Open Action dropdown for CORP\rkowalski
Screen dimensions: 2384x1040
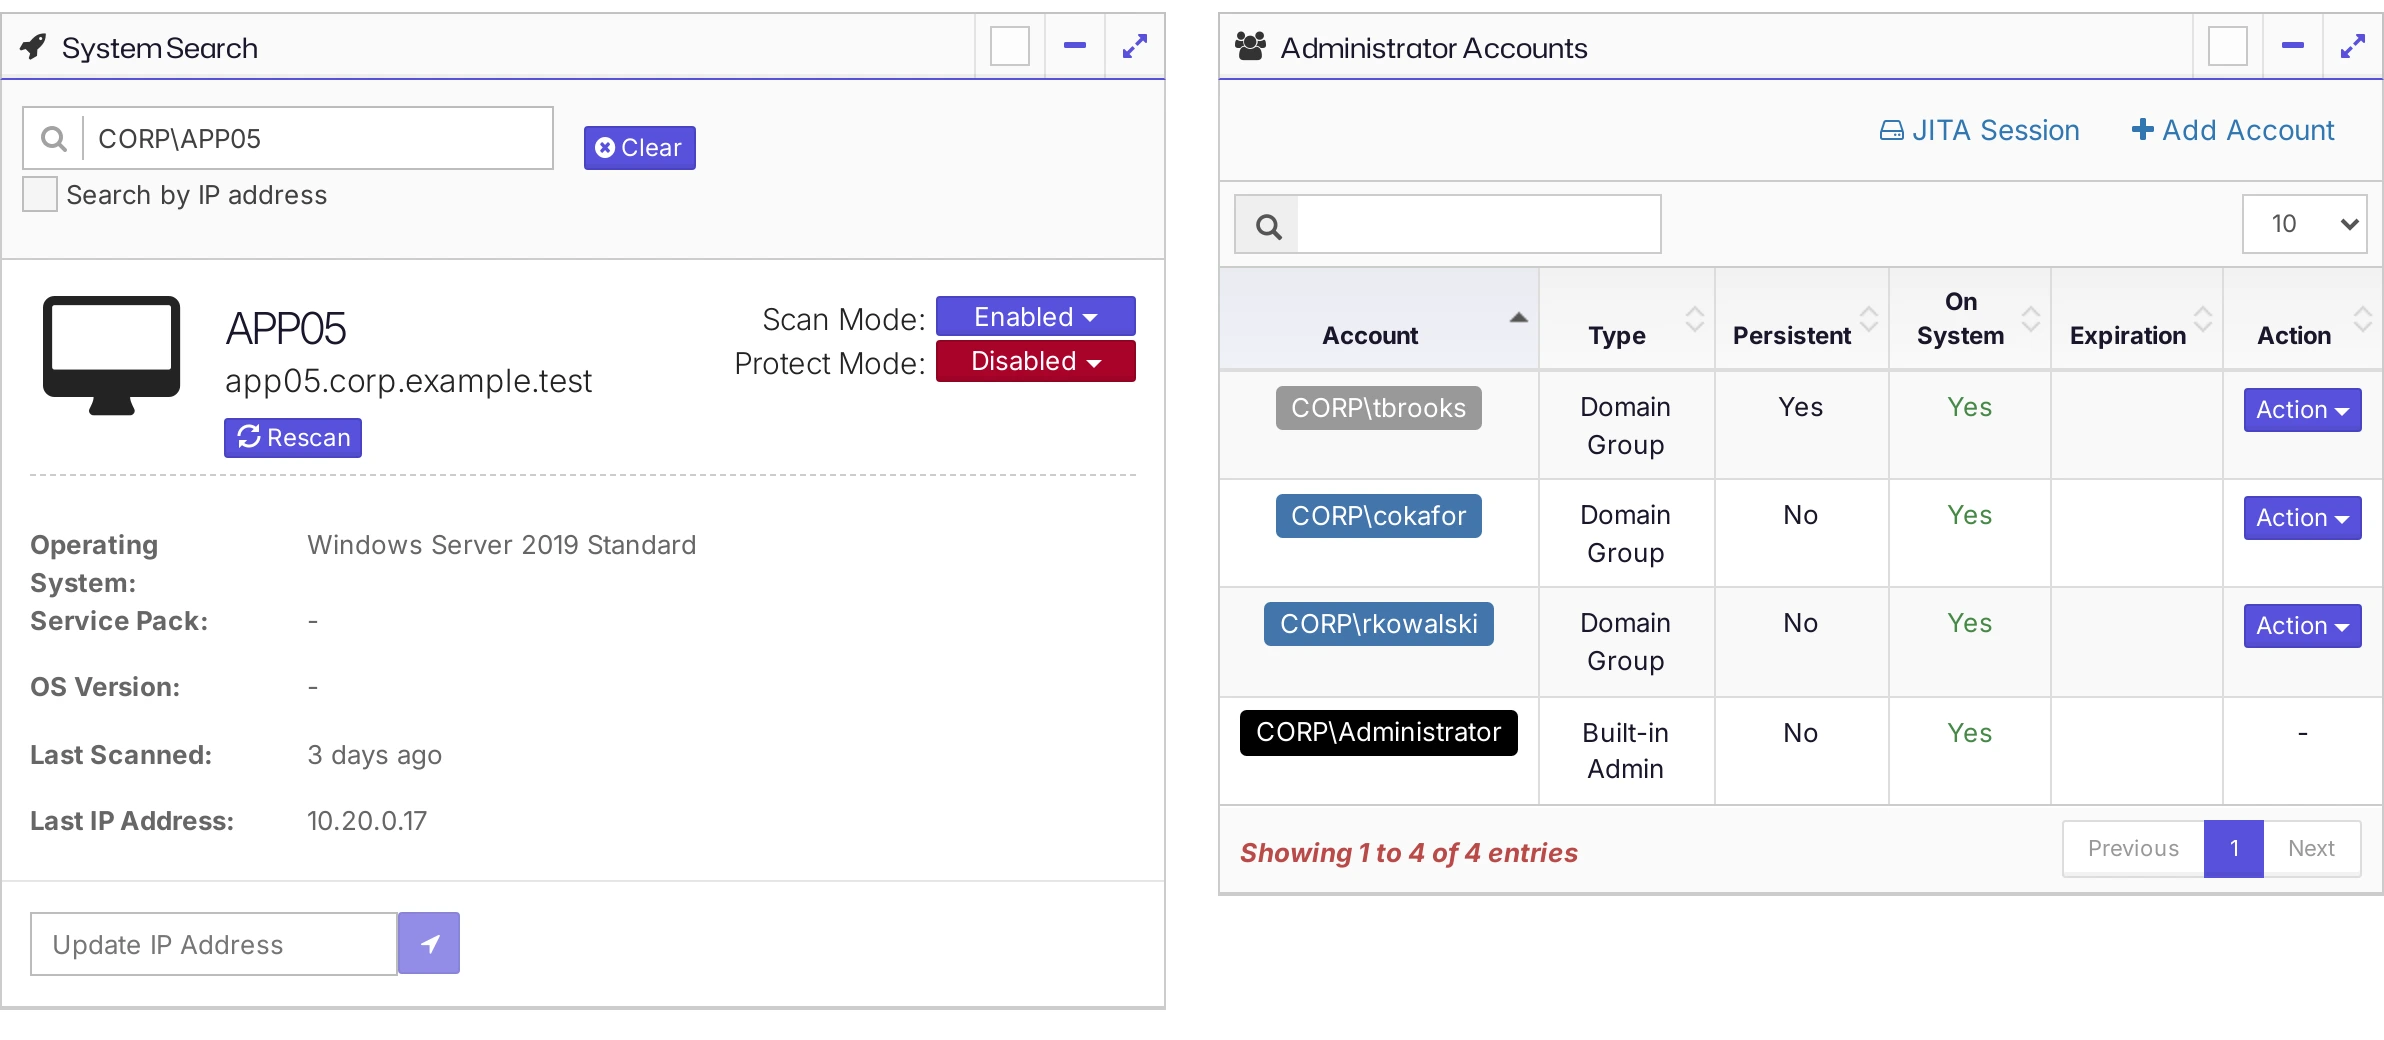click(2302, 626)
